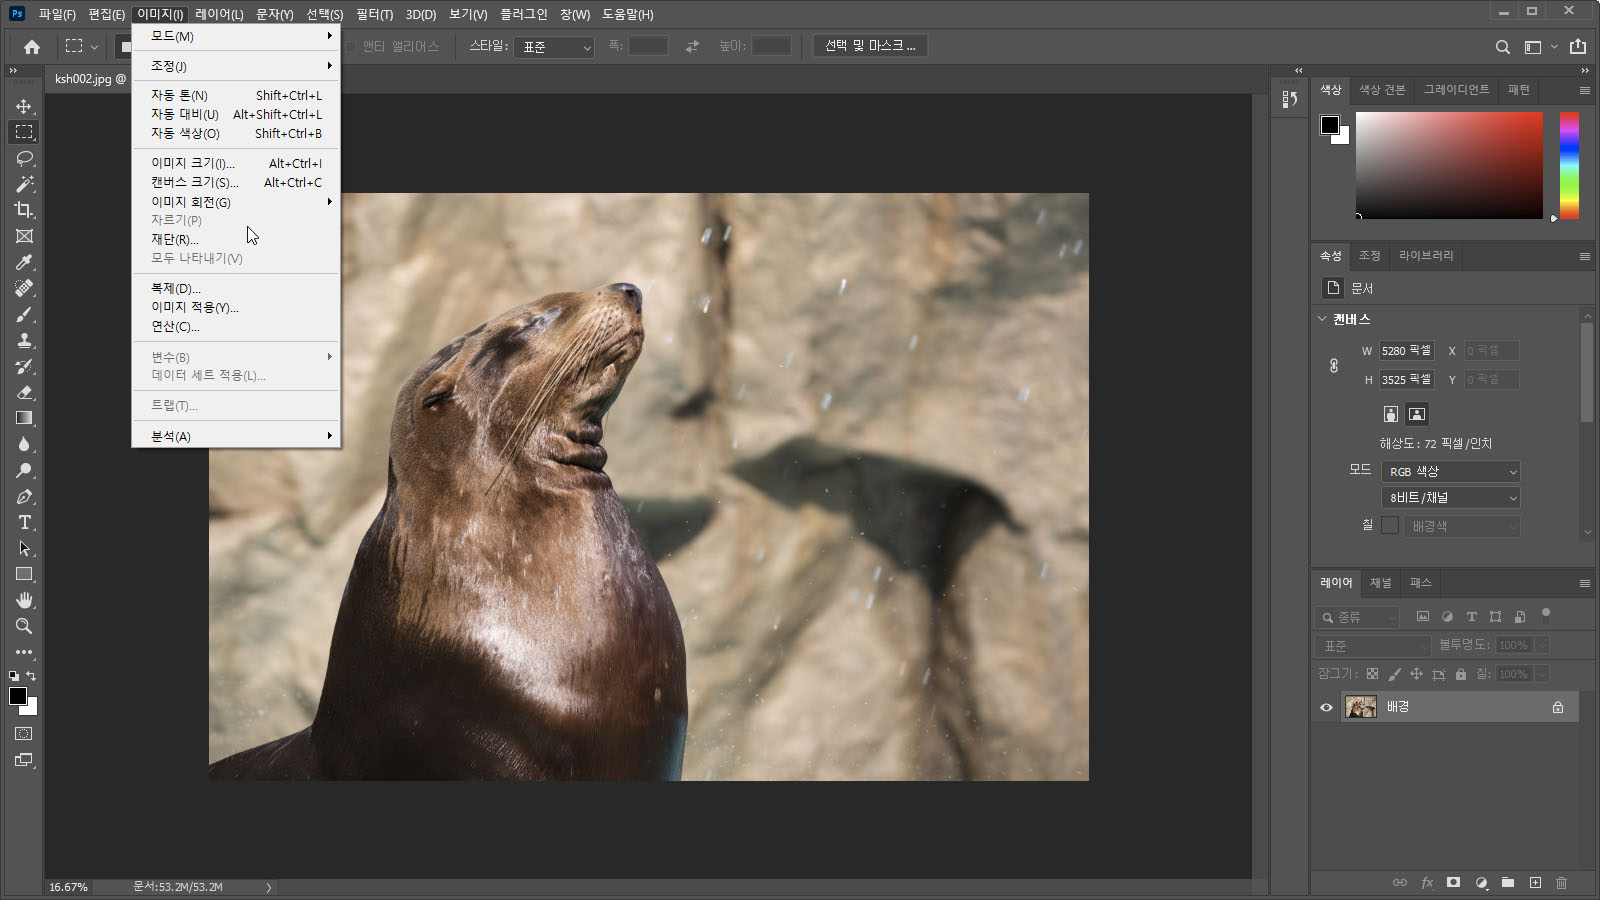Click the 선택 및 마스크 button
The image size is (1600, 900).
(870, 46)
